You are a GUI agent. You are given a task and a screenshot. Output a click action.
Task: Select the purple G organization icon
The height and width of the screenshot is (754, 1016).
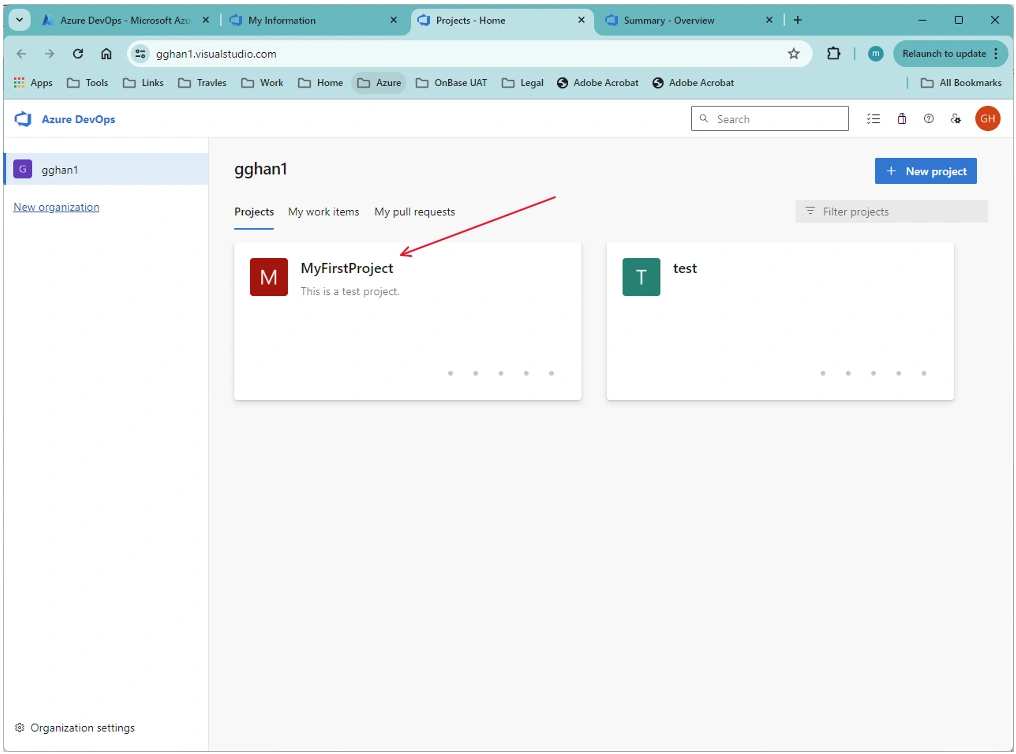(23, 170)
